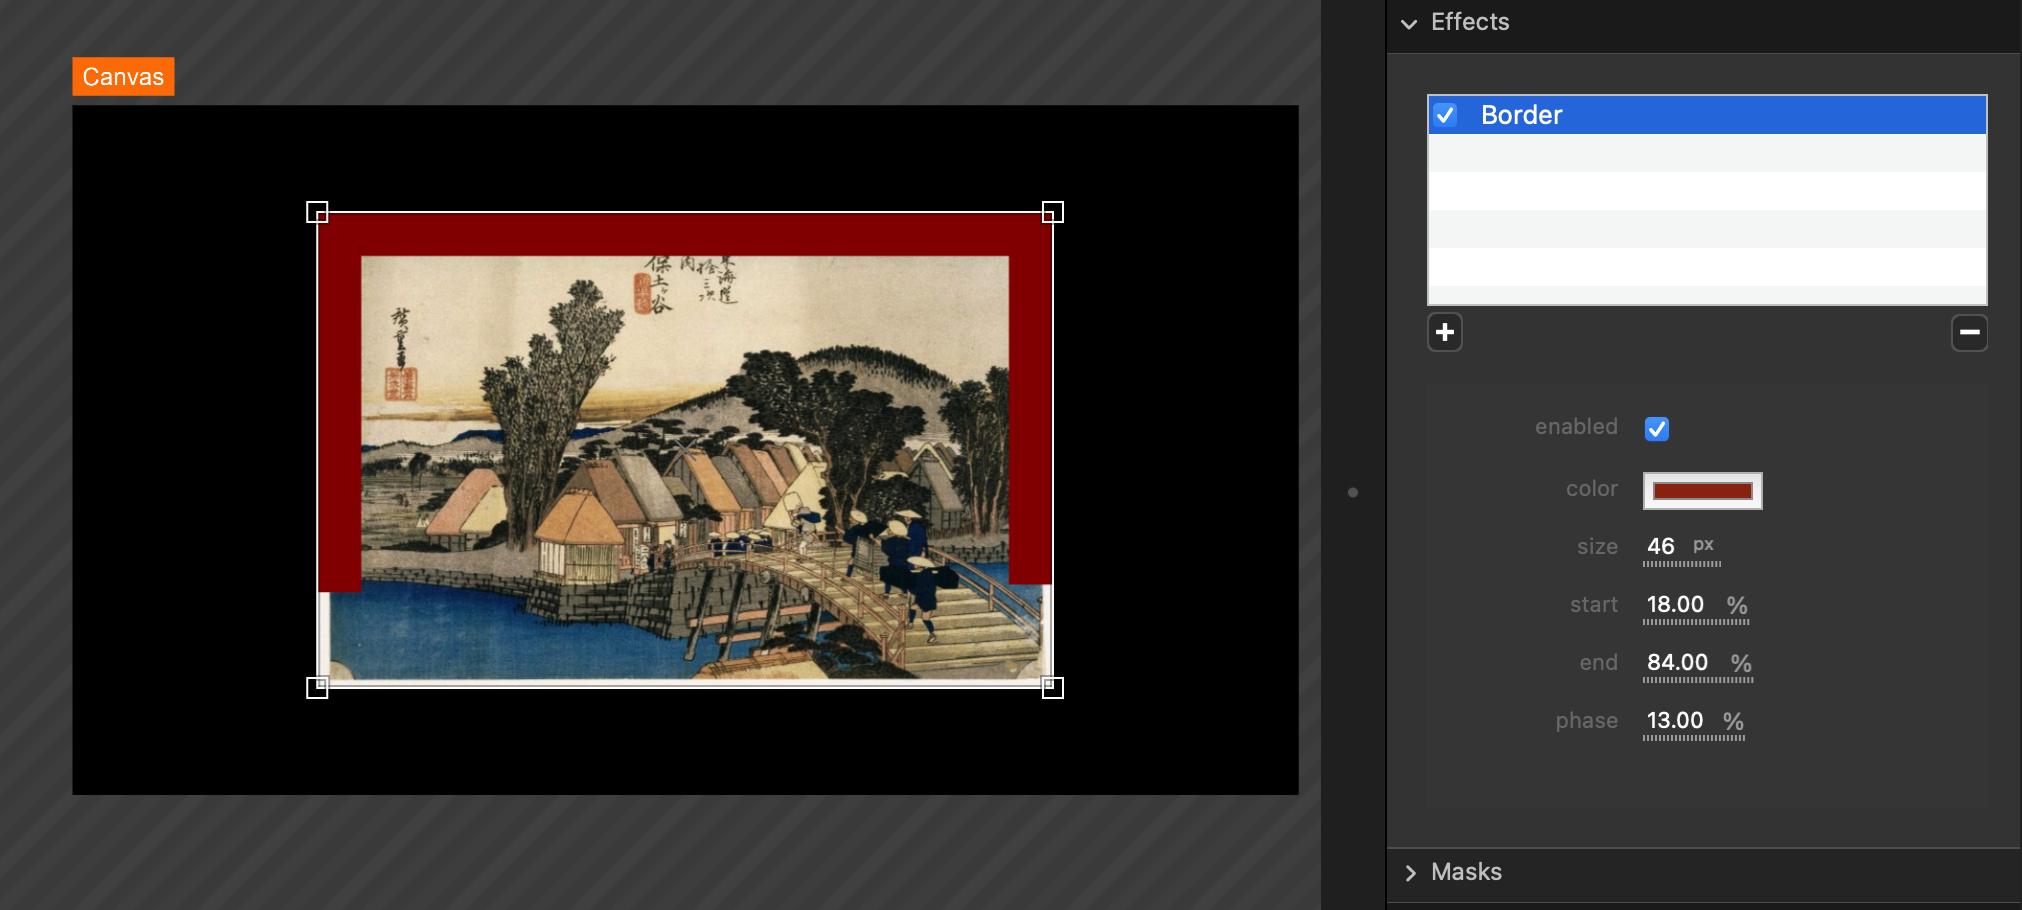The width and height of the screenshot is (2022, 910).
Task: Collapse the Effects section
Action: tap(1409, 23)
